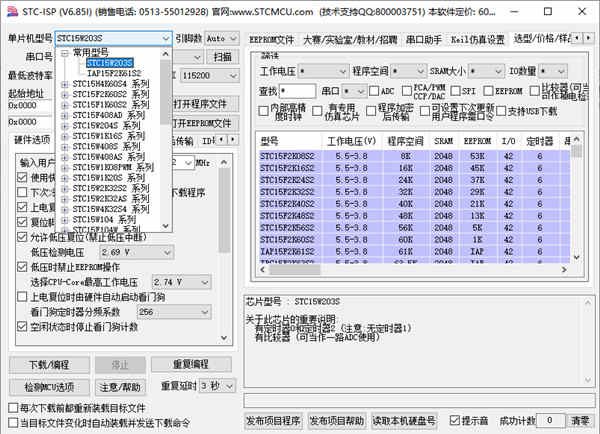Toggle the 提示音 checkbox

pos(454,420)
